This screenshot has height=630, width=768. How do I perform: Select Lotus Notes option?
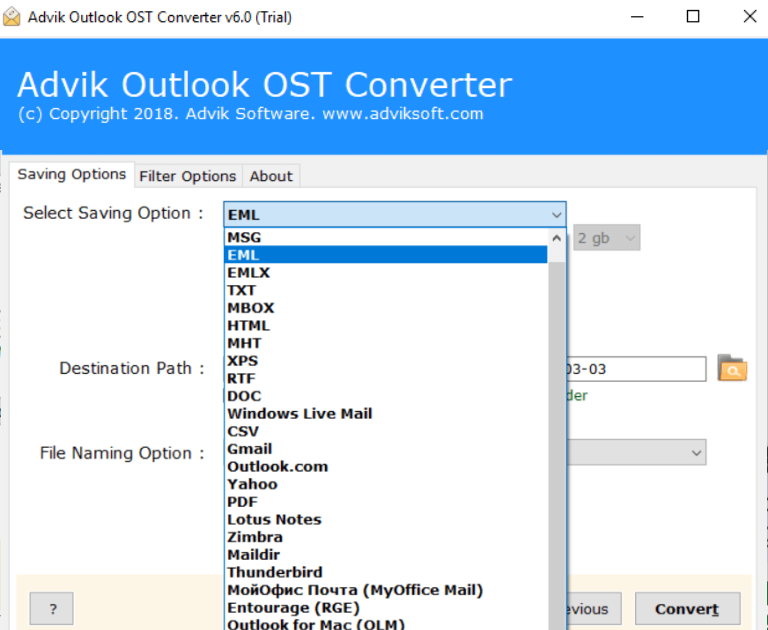point(386,520)
